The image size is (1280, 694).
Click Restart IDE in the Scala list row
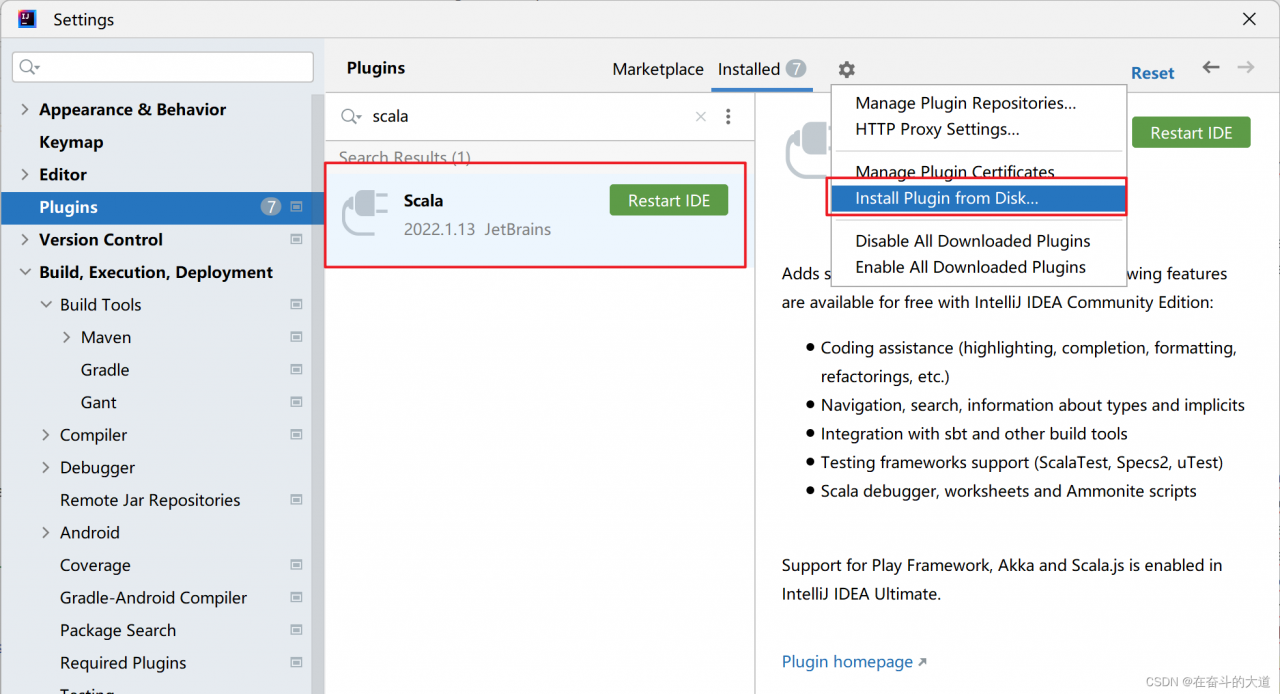click(x=669, y=200)
